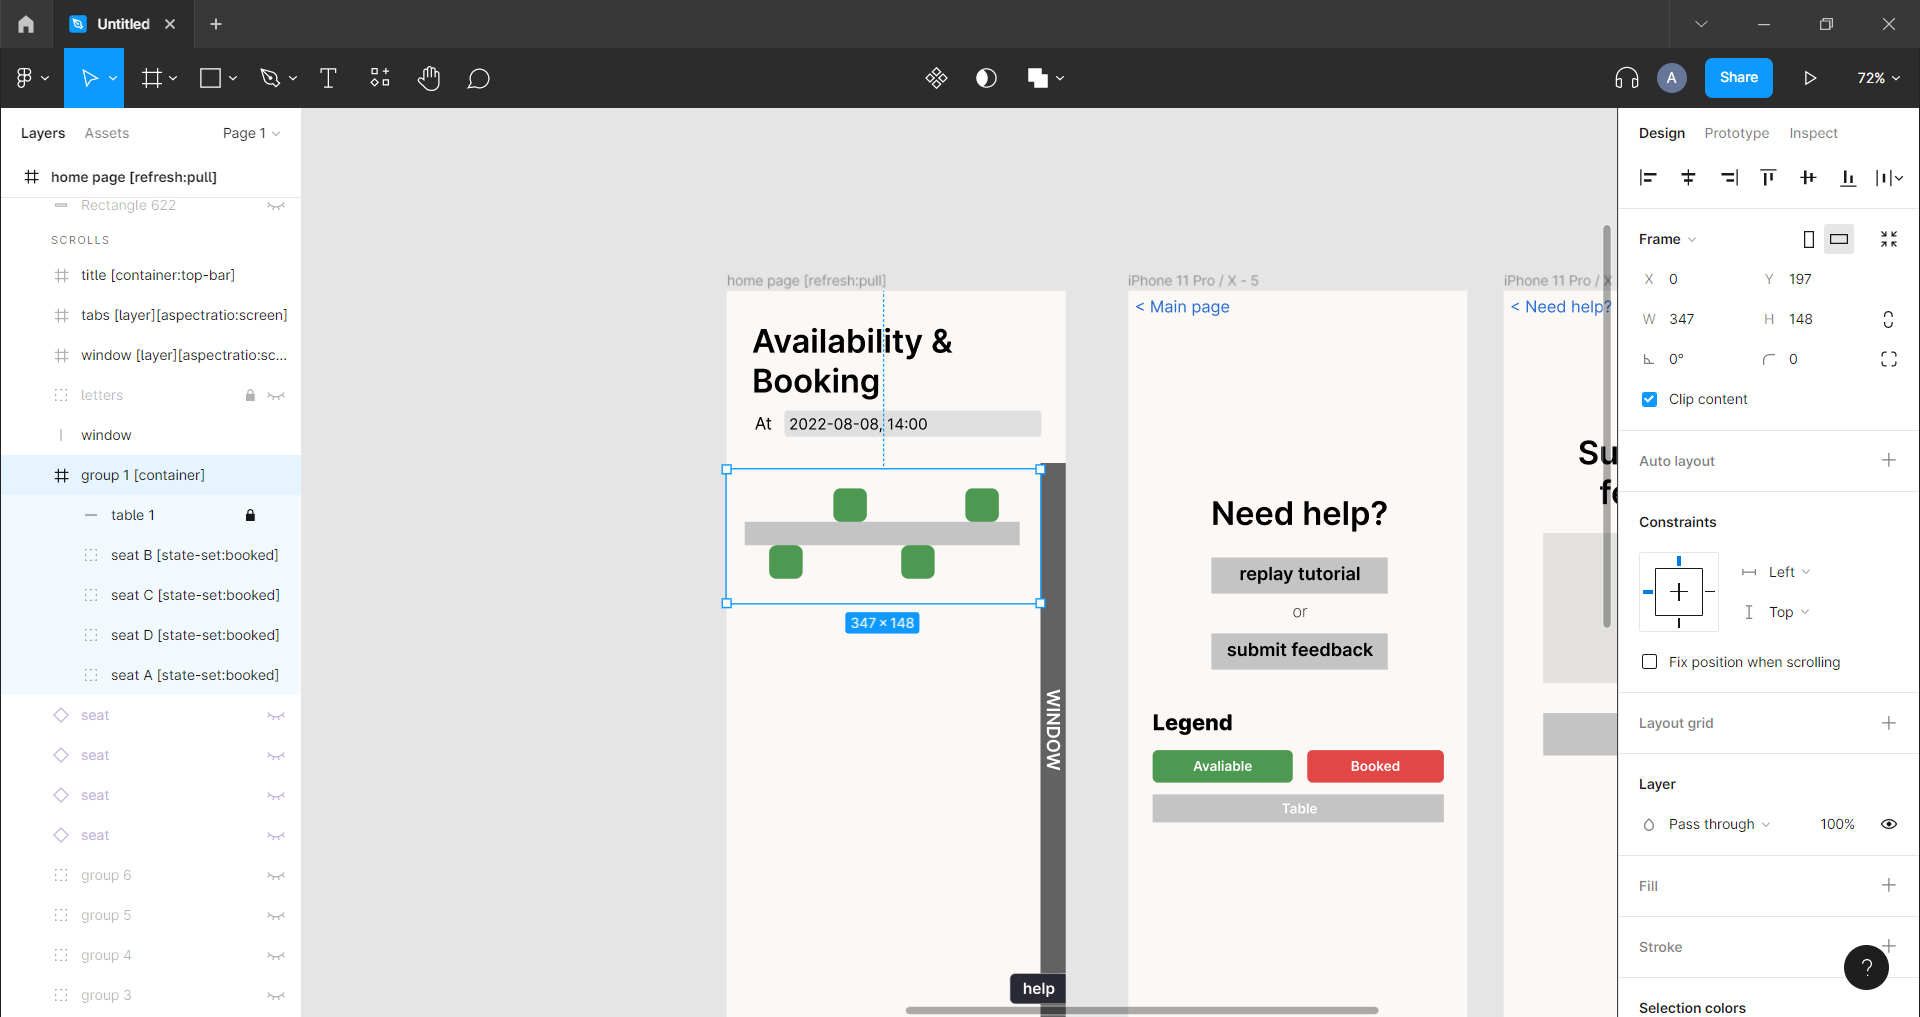Click Align horizontal centers icon
The height and width of the screenshot is (1017, 1920).
click(1689, 178)
